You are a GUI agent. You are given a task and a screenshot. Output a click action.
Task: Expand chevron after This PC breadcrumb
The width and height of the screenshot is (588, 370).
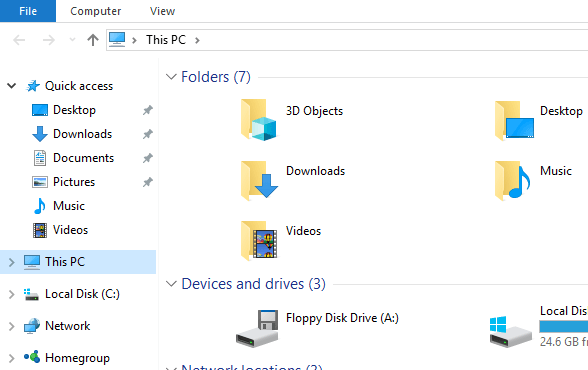point(197,40)
